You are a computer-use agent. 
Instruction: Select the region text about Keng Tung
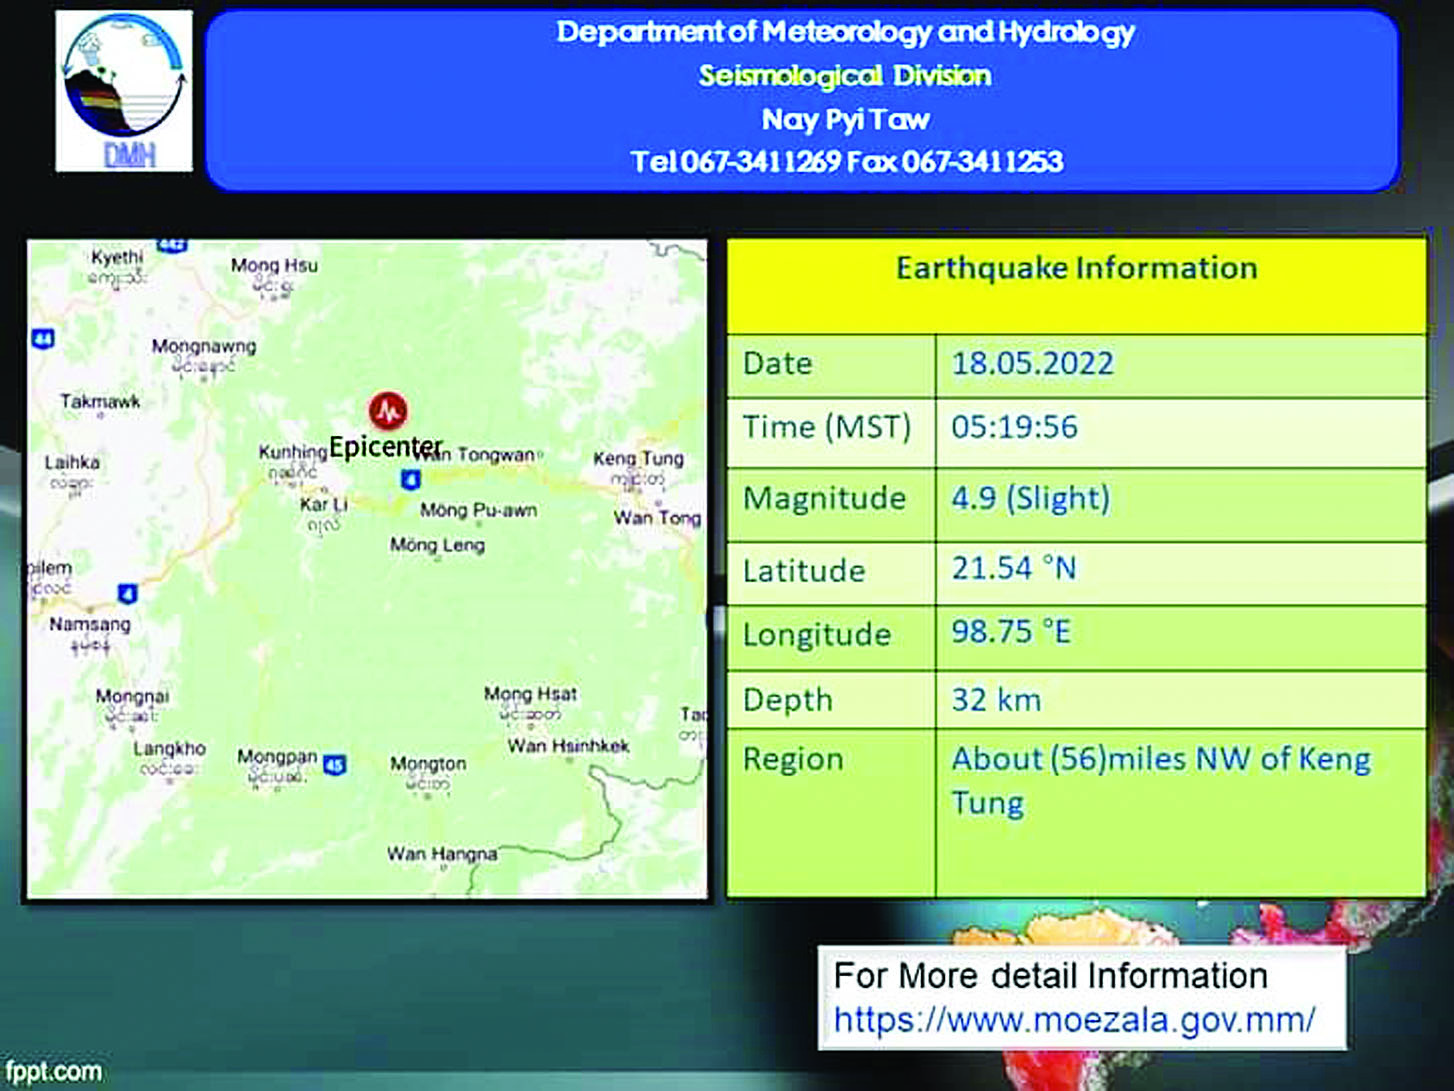pos(1160,780)
